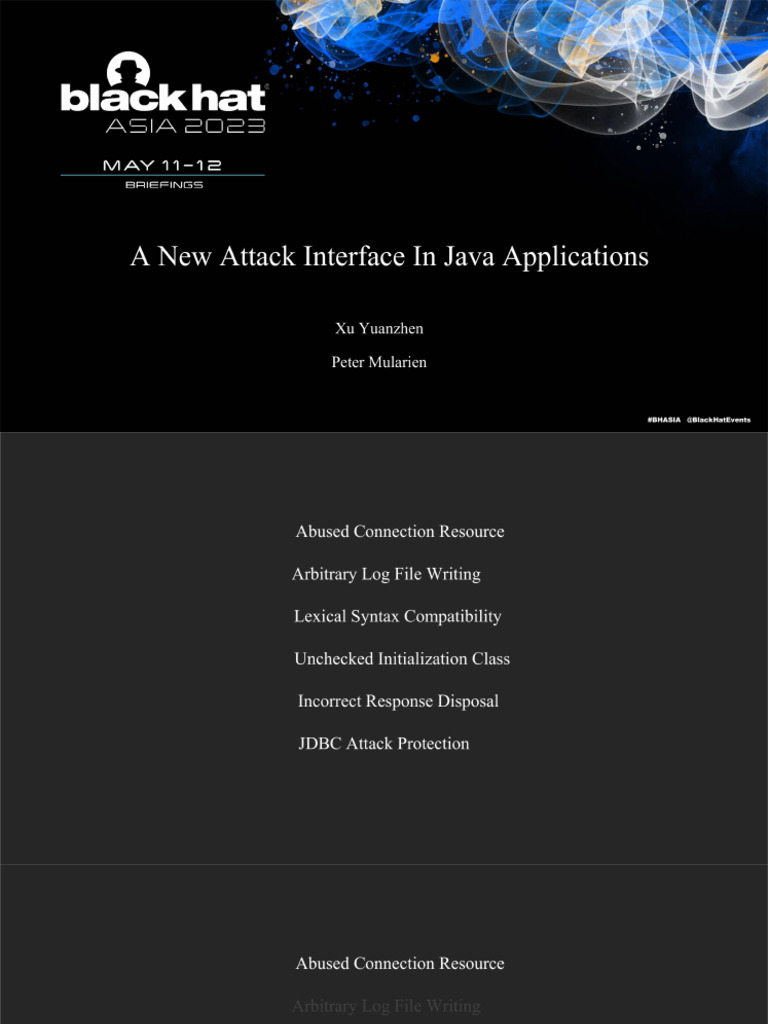
Task: Click the '#BHASIA' hashtag text
Action: click(x=664, y=420)
